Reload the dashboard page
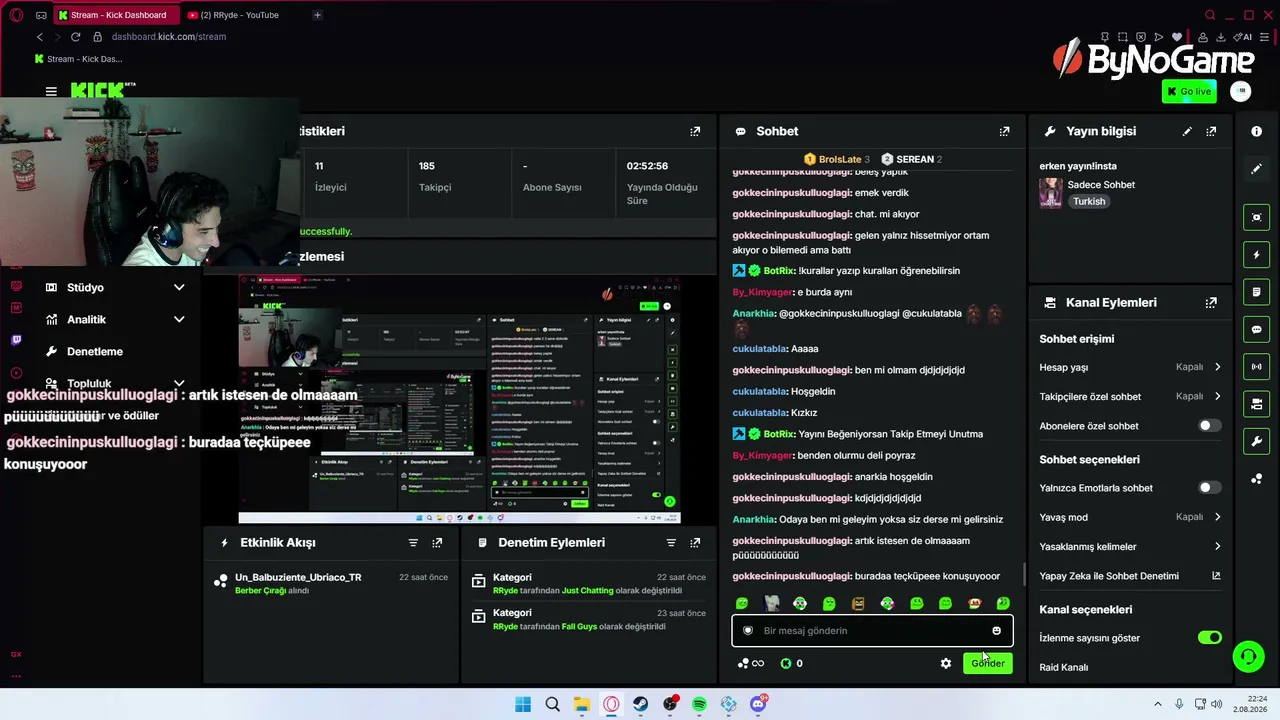This screenshot has width=1280, height=720. [75, 37]
